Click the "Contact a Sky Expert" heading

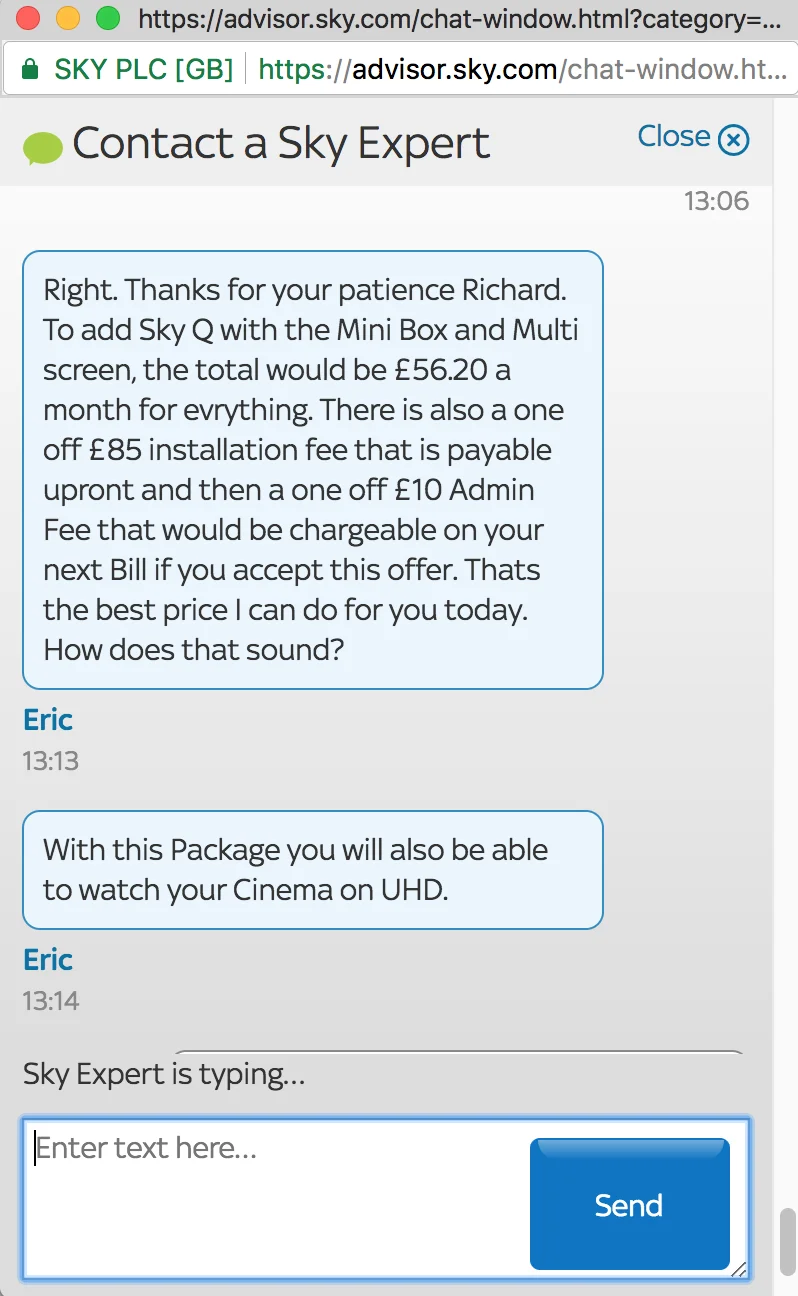[x=281, y=144]
